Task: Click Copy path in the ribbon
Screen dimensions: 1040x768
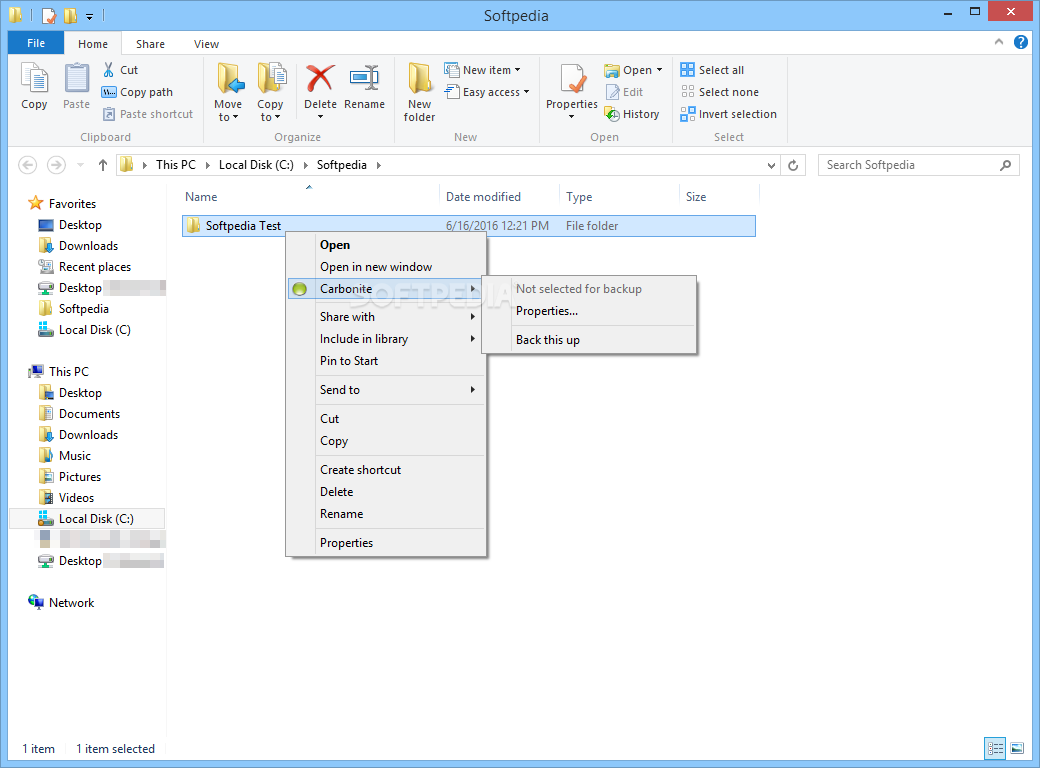Action: pyautogui.click(x=138, y=92)
